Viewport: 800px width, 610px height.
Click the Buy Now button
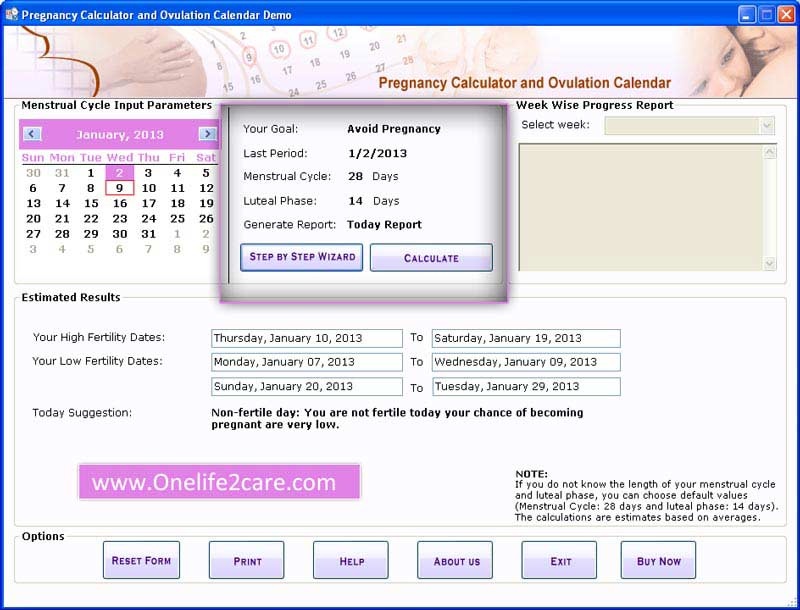tap(658, 560)
